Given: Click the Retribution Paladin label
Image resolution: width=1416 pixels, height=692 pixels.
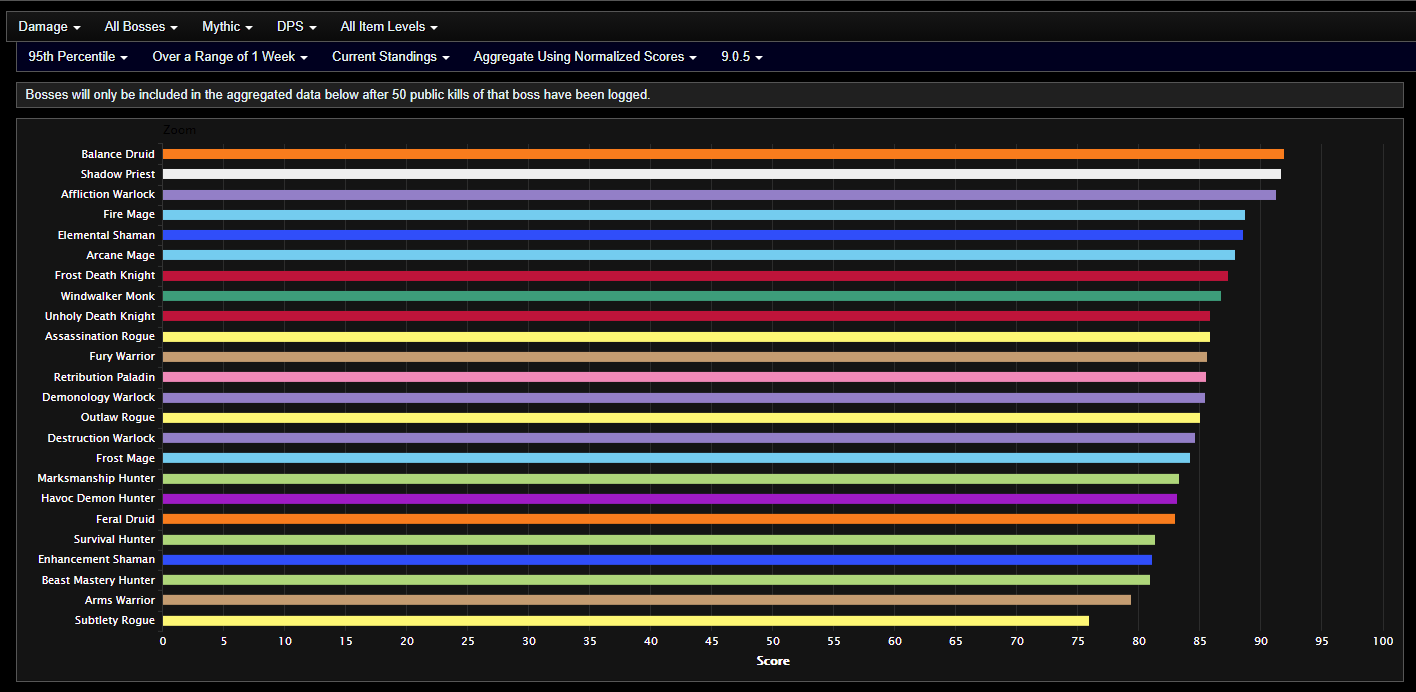Looking at the screenshot, I should [105, 377].
